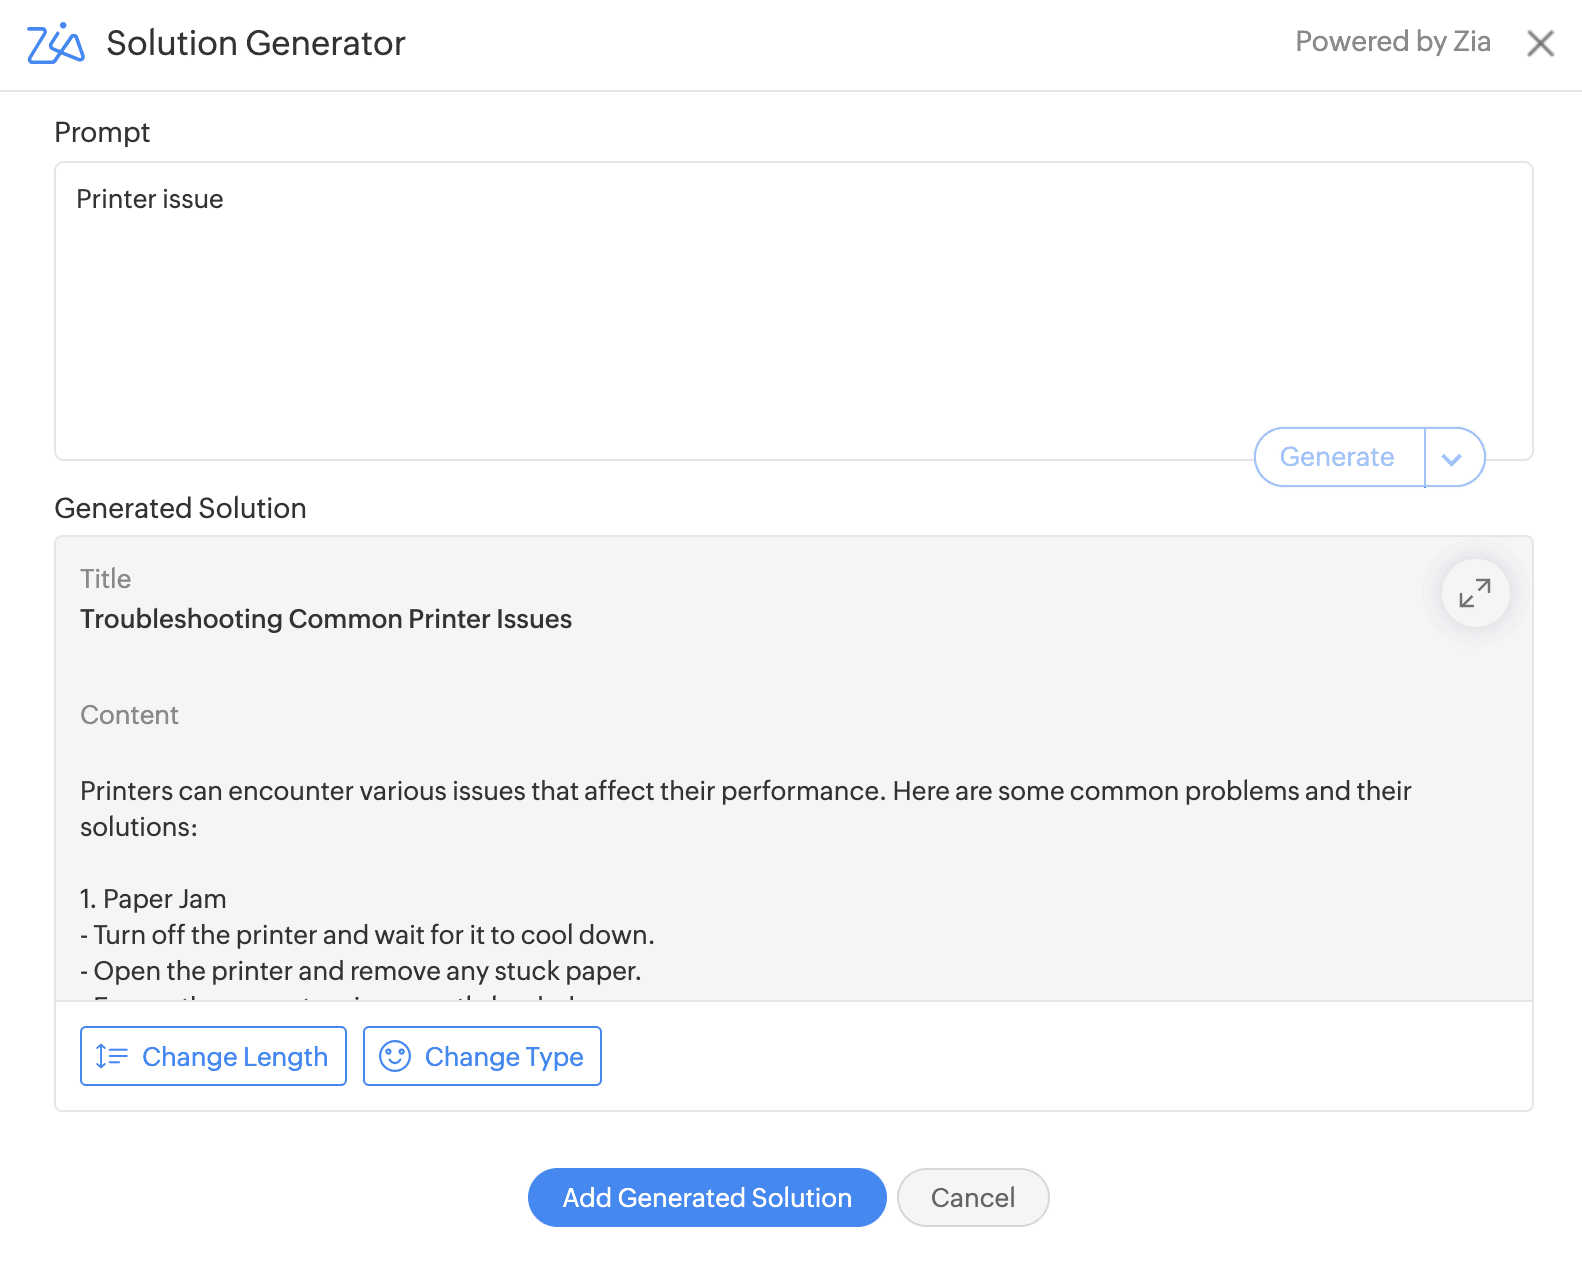Cancel the solution generation
The image size is (1582, 1272).
[973, 1197]
